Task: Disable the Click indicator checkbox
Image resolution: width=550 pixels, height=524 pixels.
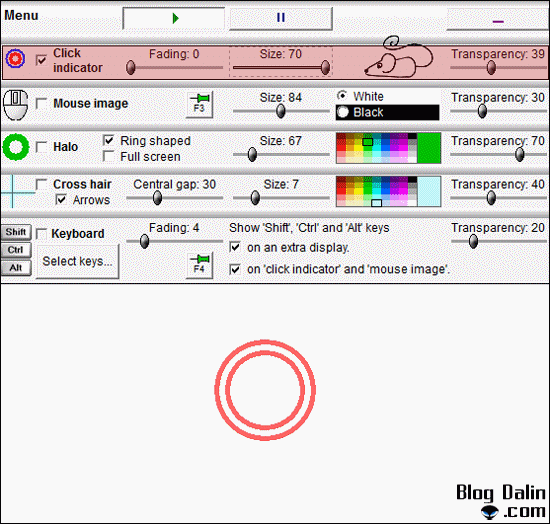Action: pos(41,60)
